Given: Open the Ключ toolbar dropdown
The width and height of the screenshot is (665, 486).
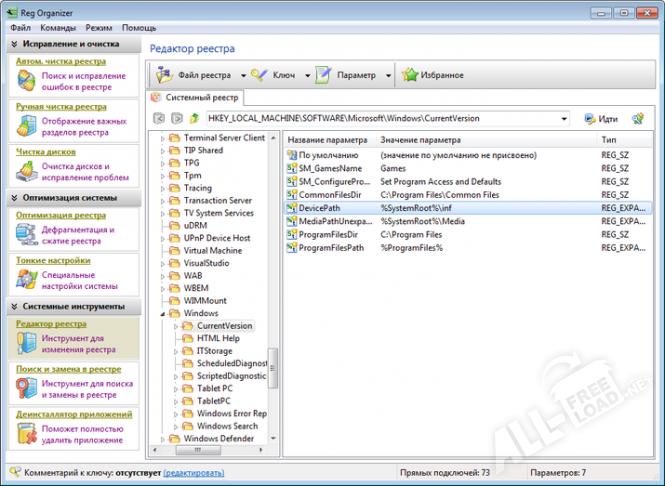Looking at the screenshot, I should pos(277,75).
